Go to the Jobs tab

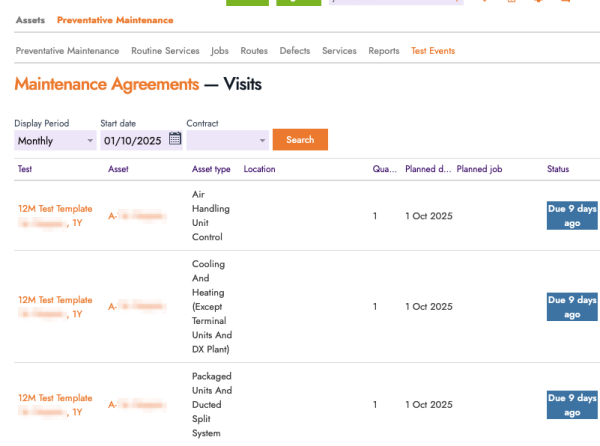click(220, 51)
